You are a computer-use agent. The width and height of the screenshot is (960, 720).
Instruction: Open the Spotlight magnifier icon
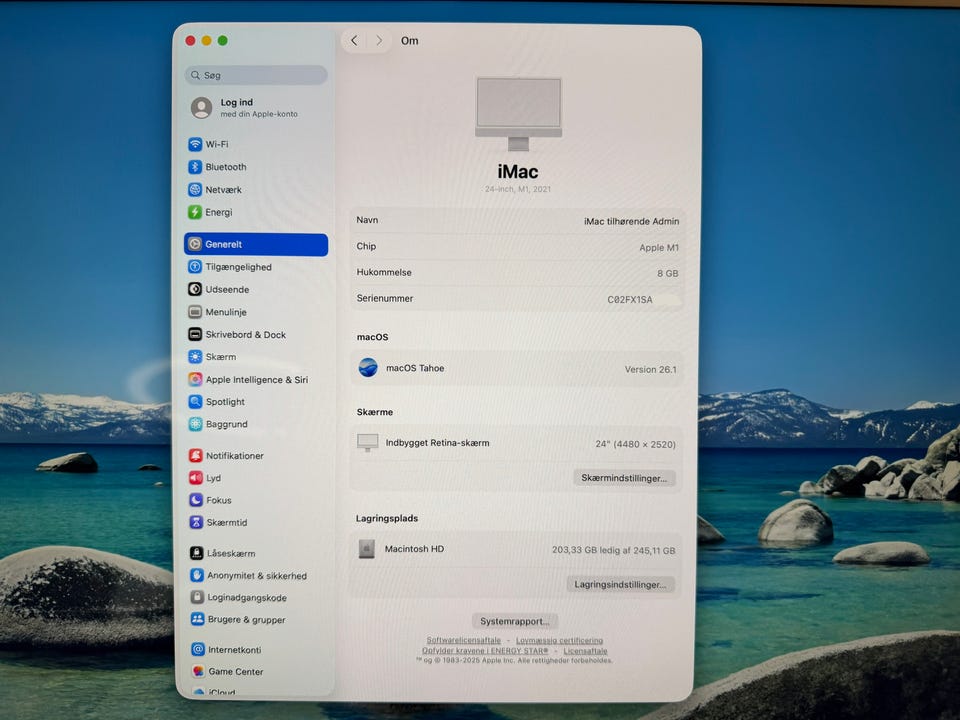(195, 402)
